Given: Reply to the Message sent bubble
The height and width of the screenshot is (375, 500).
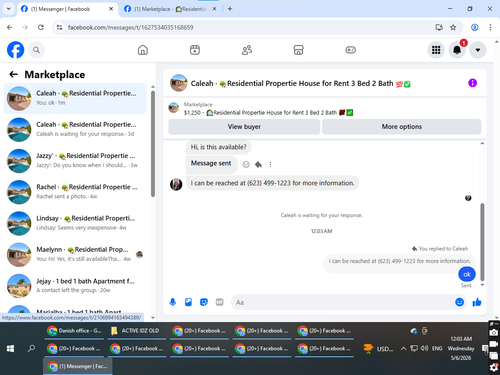Looking at the screenshot, I should coord(258,164).
